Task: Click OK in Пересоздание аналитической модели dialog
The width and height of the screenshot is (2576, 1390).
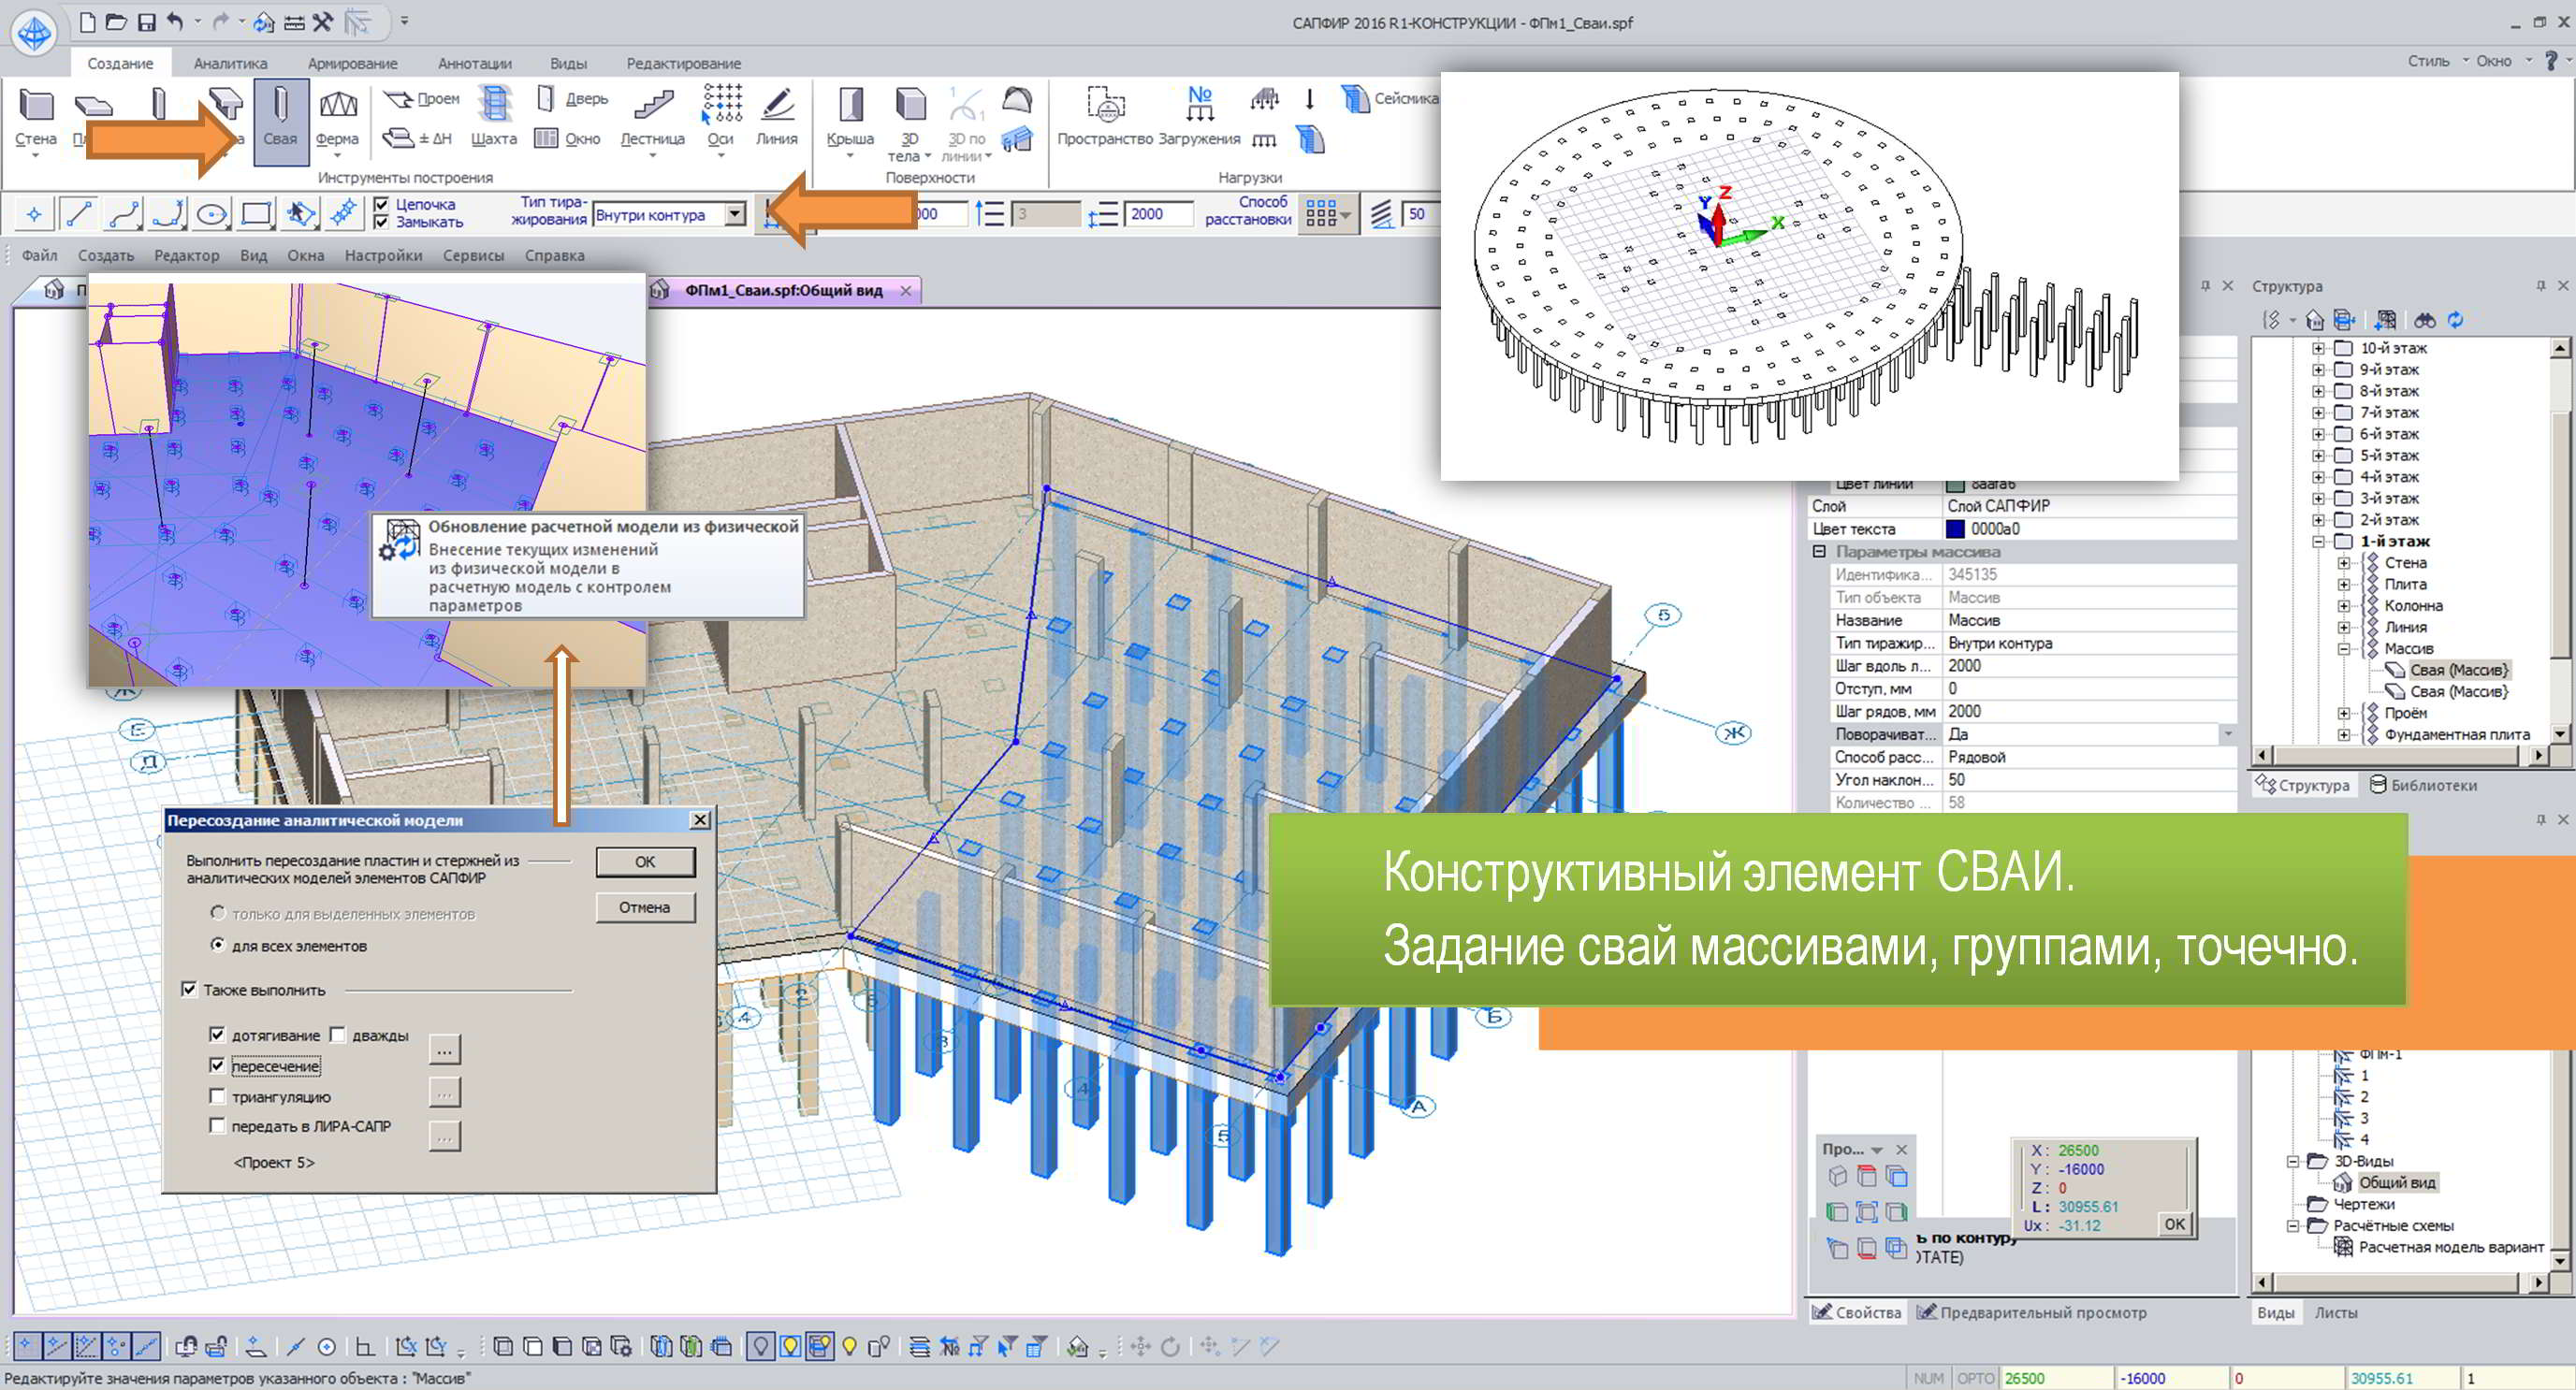Action: point(645,861)
